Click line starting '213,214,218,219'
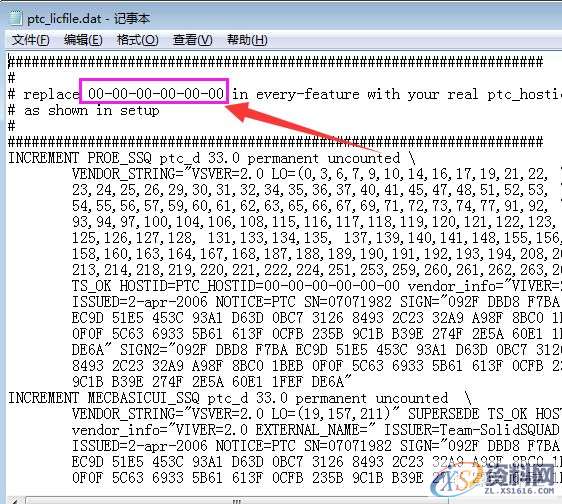 (316, 270)
